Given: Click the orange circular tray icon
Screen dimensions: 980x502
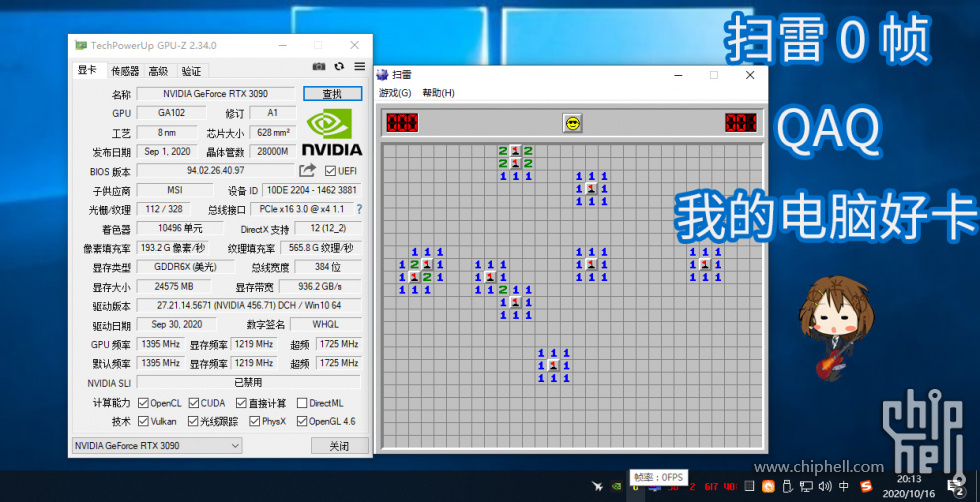Looking at the screenshot, I should click(768, 486).
